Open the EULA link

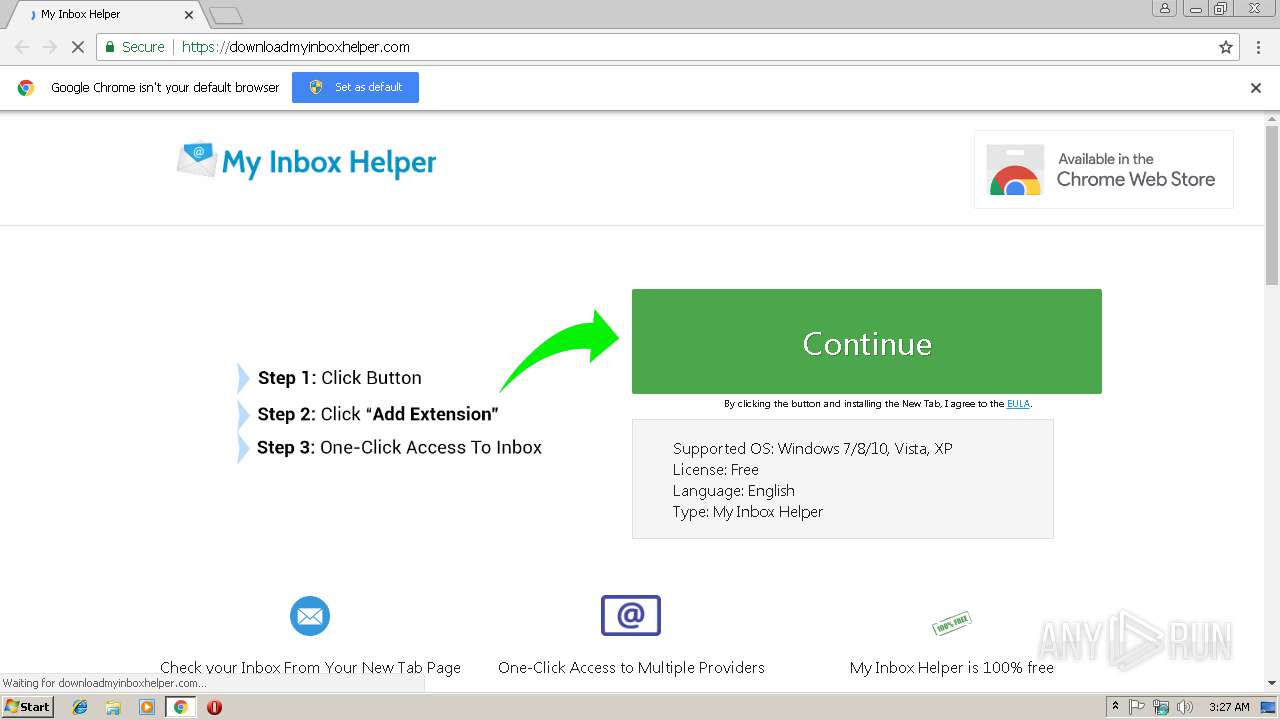1018,404
